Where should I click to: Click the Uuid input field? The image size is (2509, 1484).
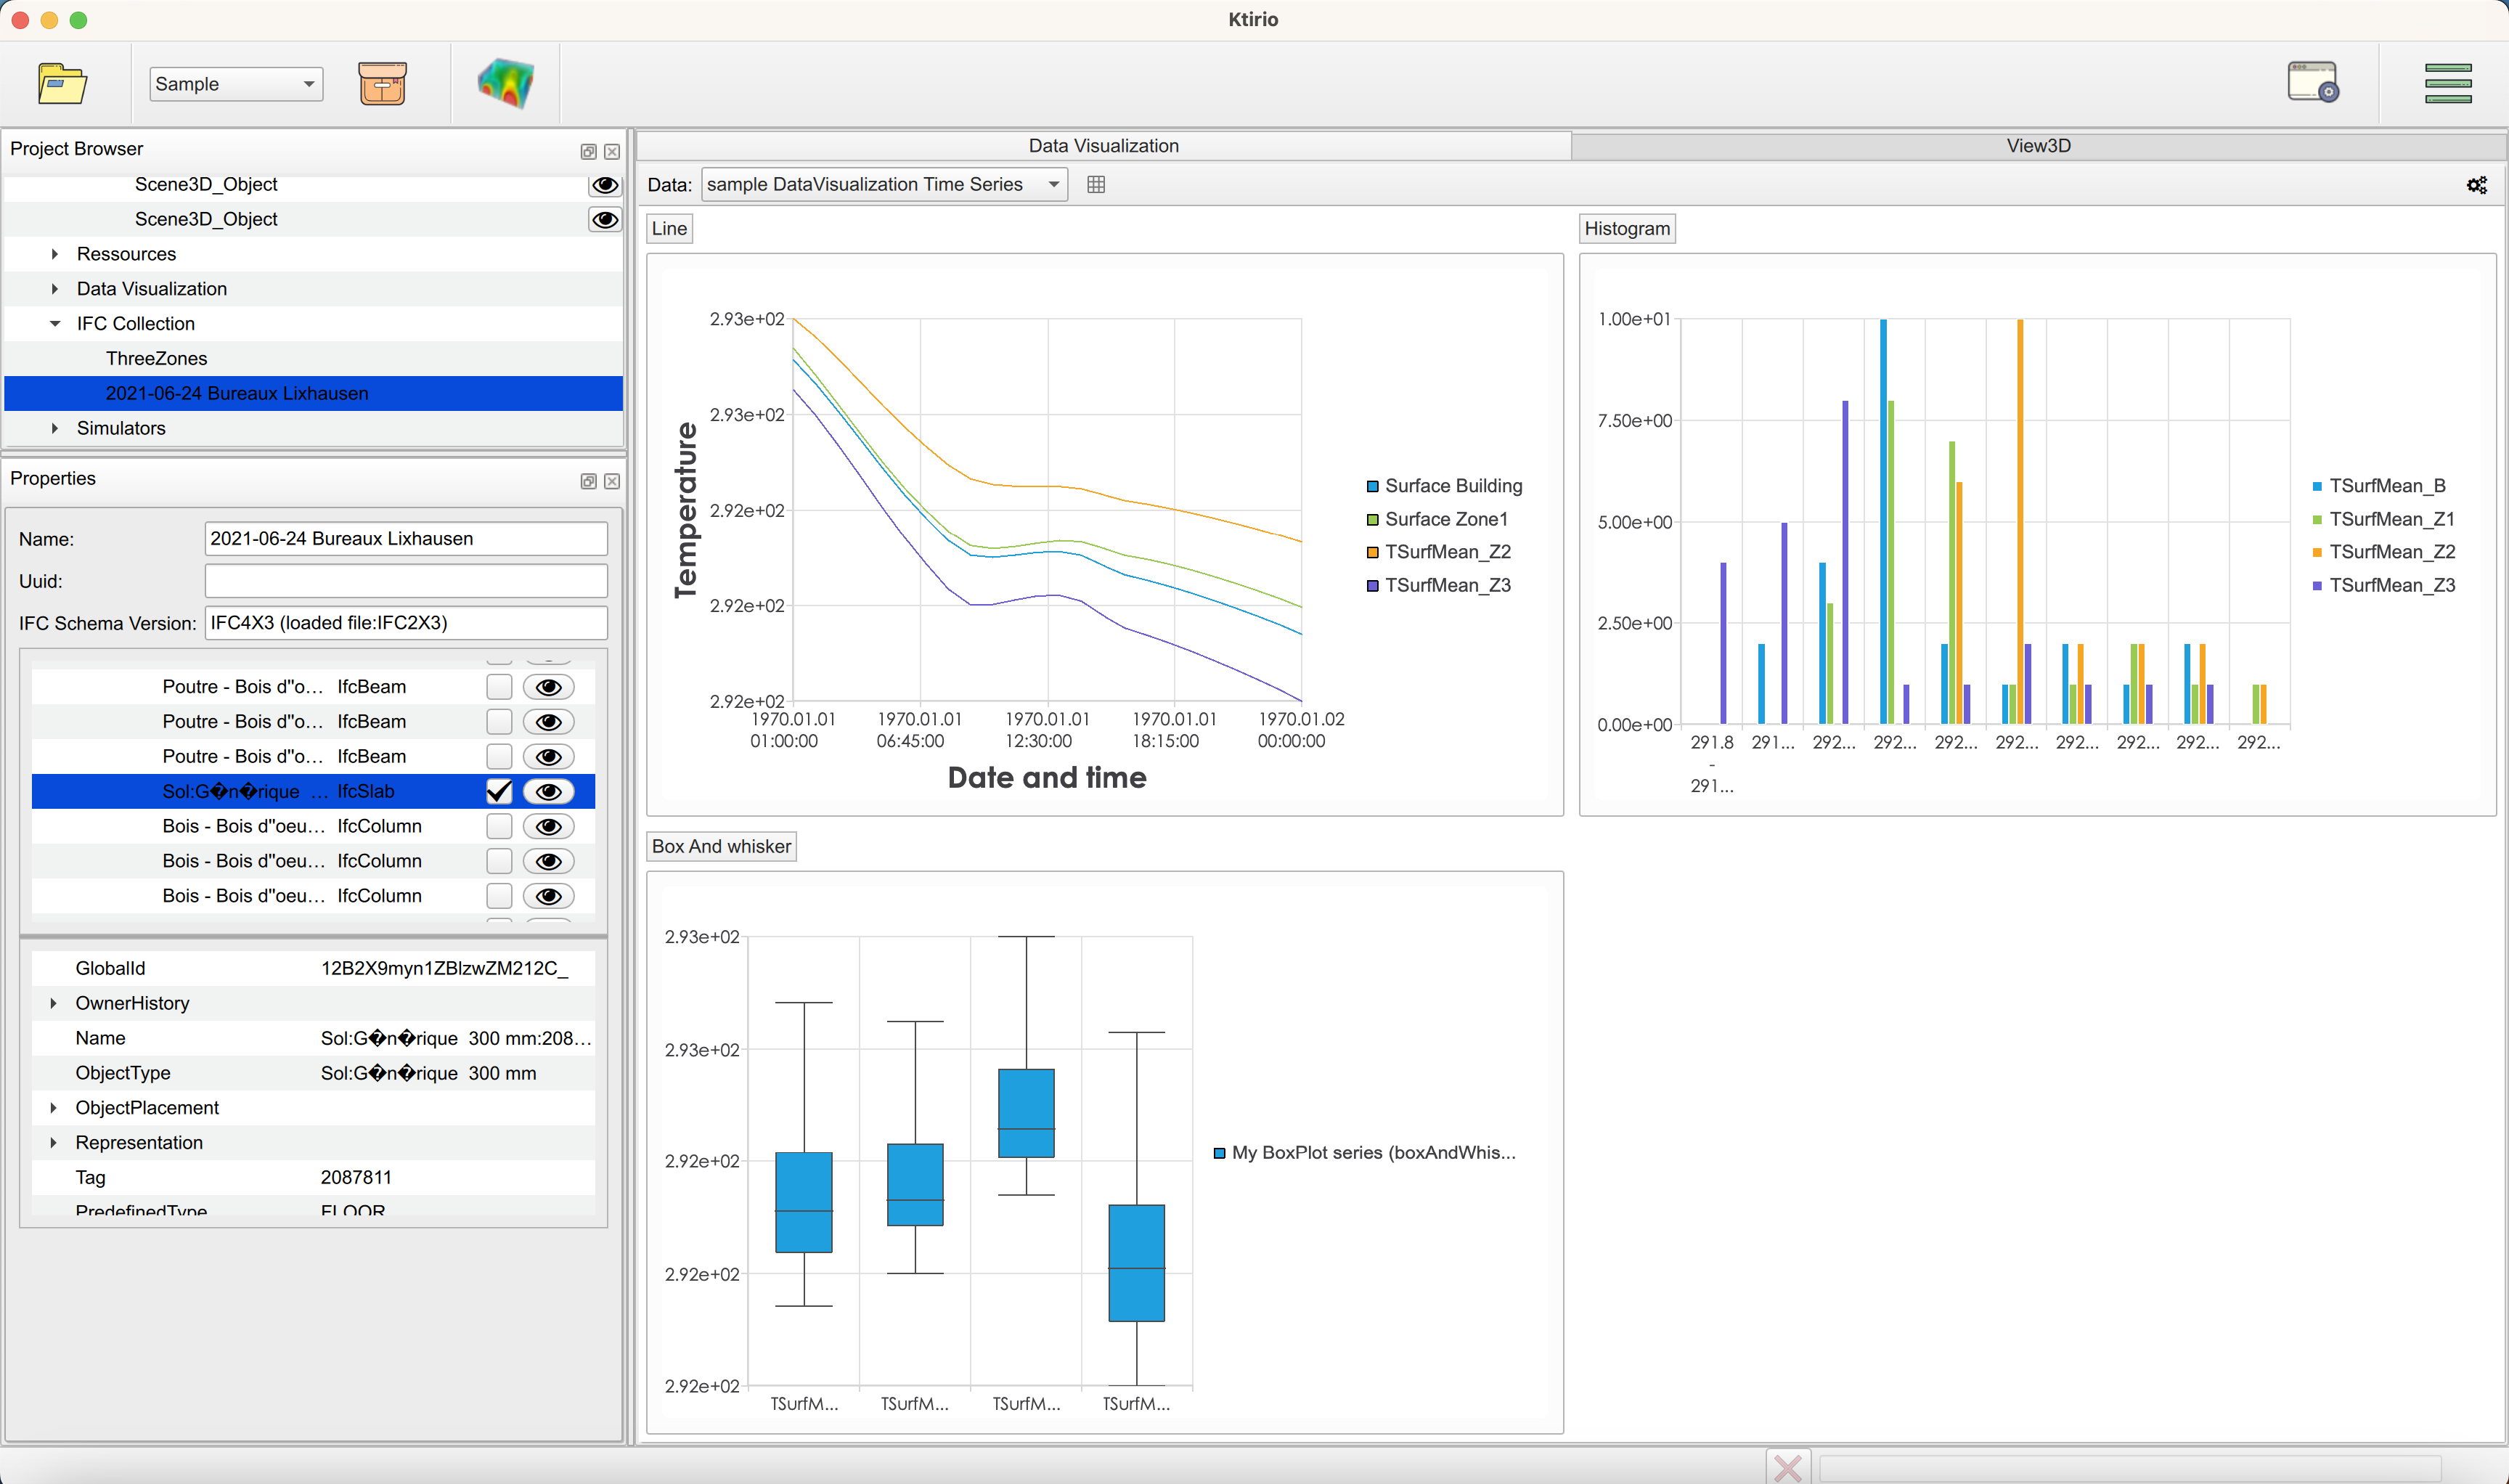click(x=406, y=581)
